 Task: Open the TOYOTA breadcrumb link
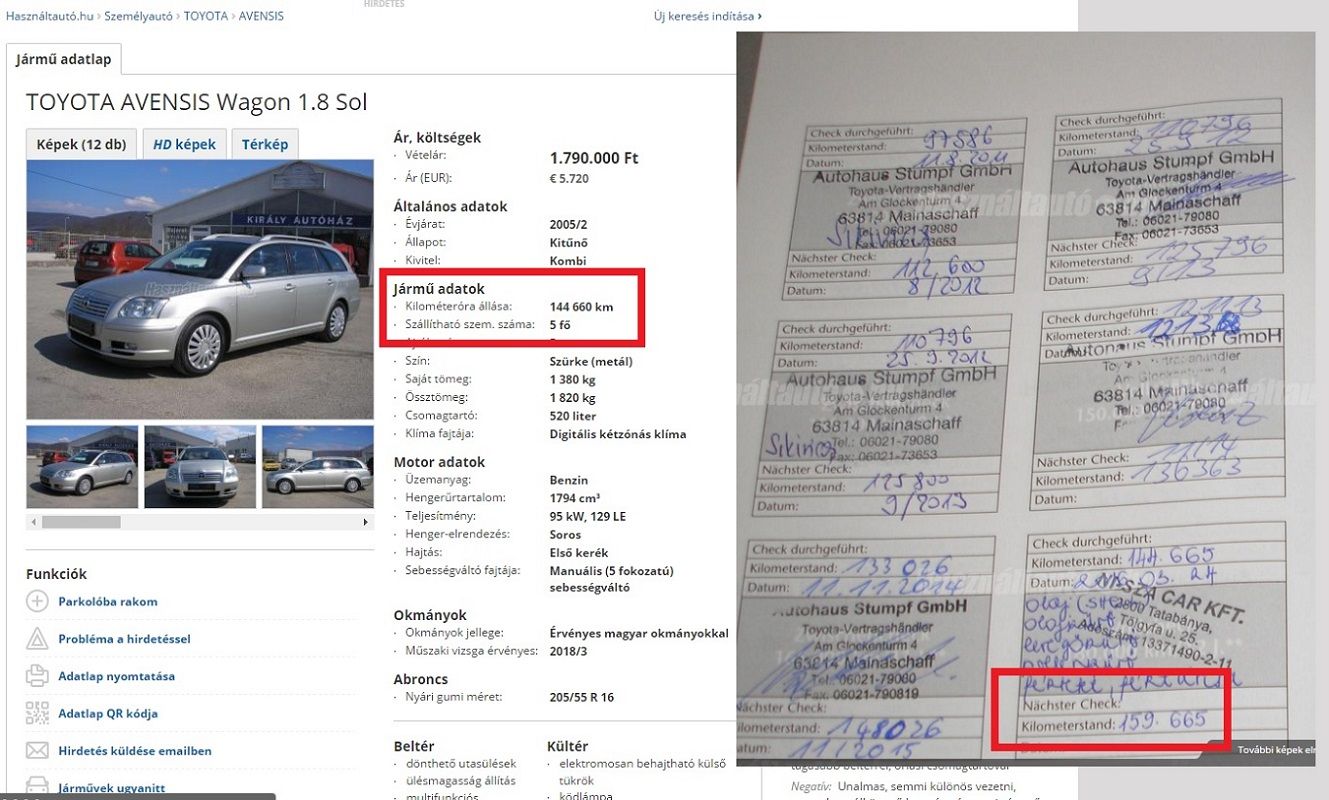point(206,16)
